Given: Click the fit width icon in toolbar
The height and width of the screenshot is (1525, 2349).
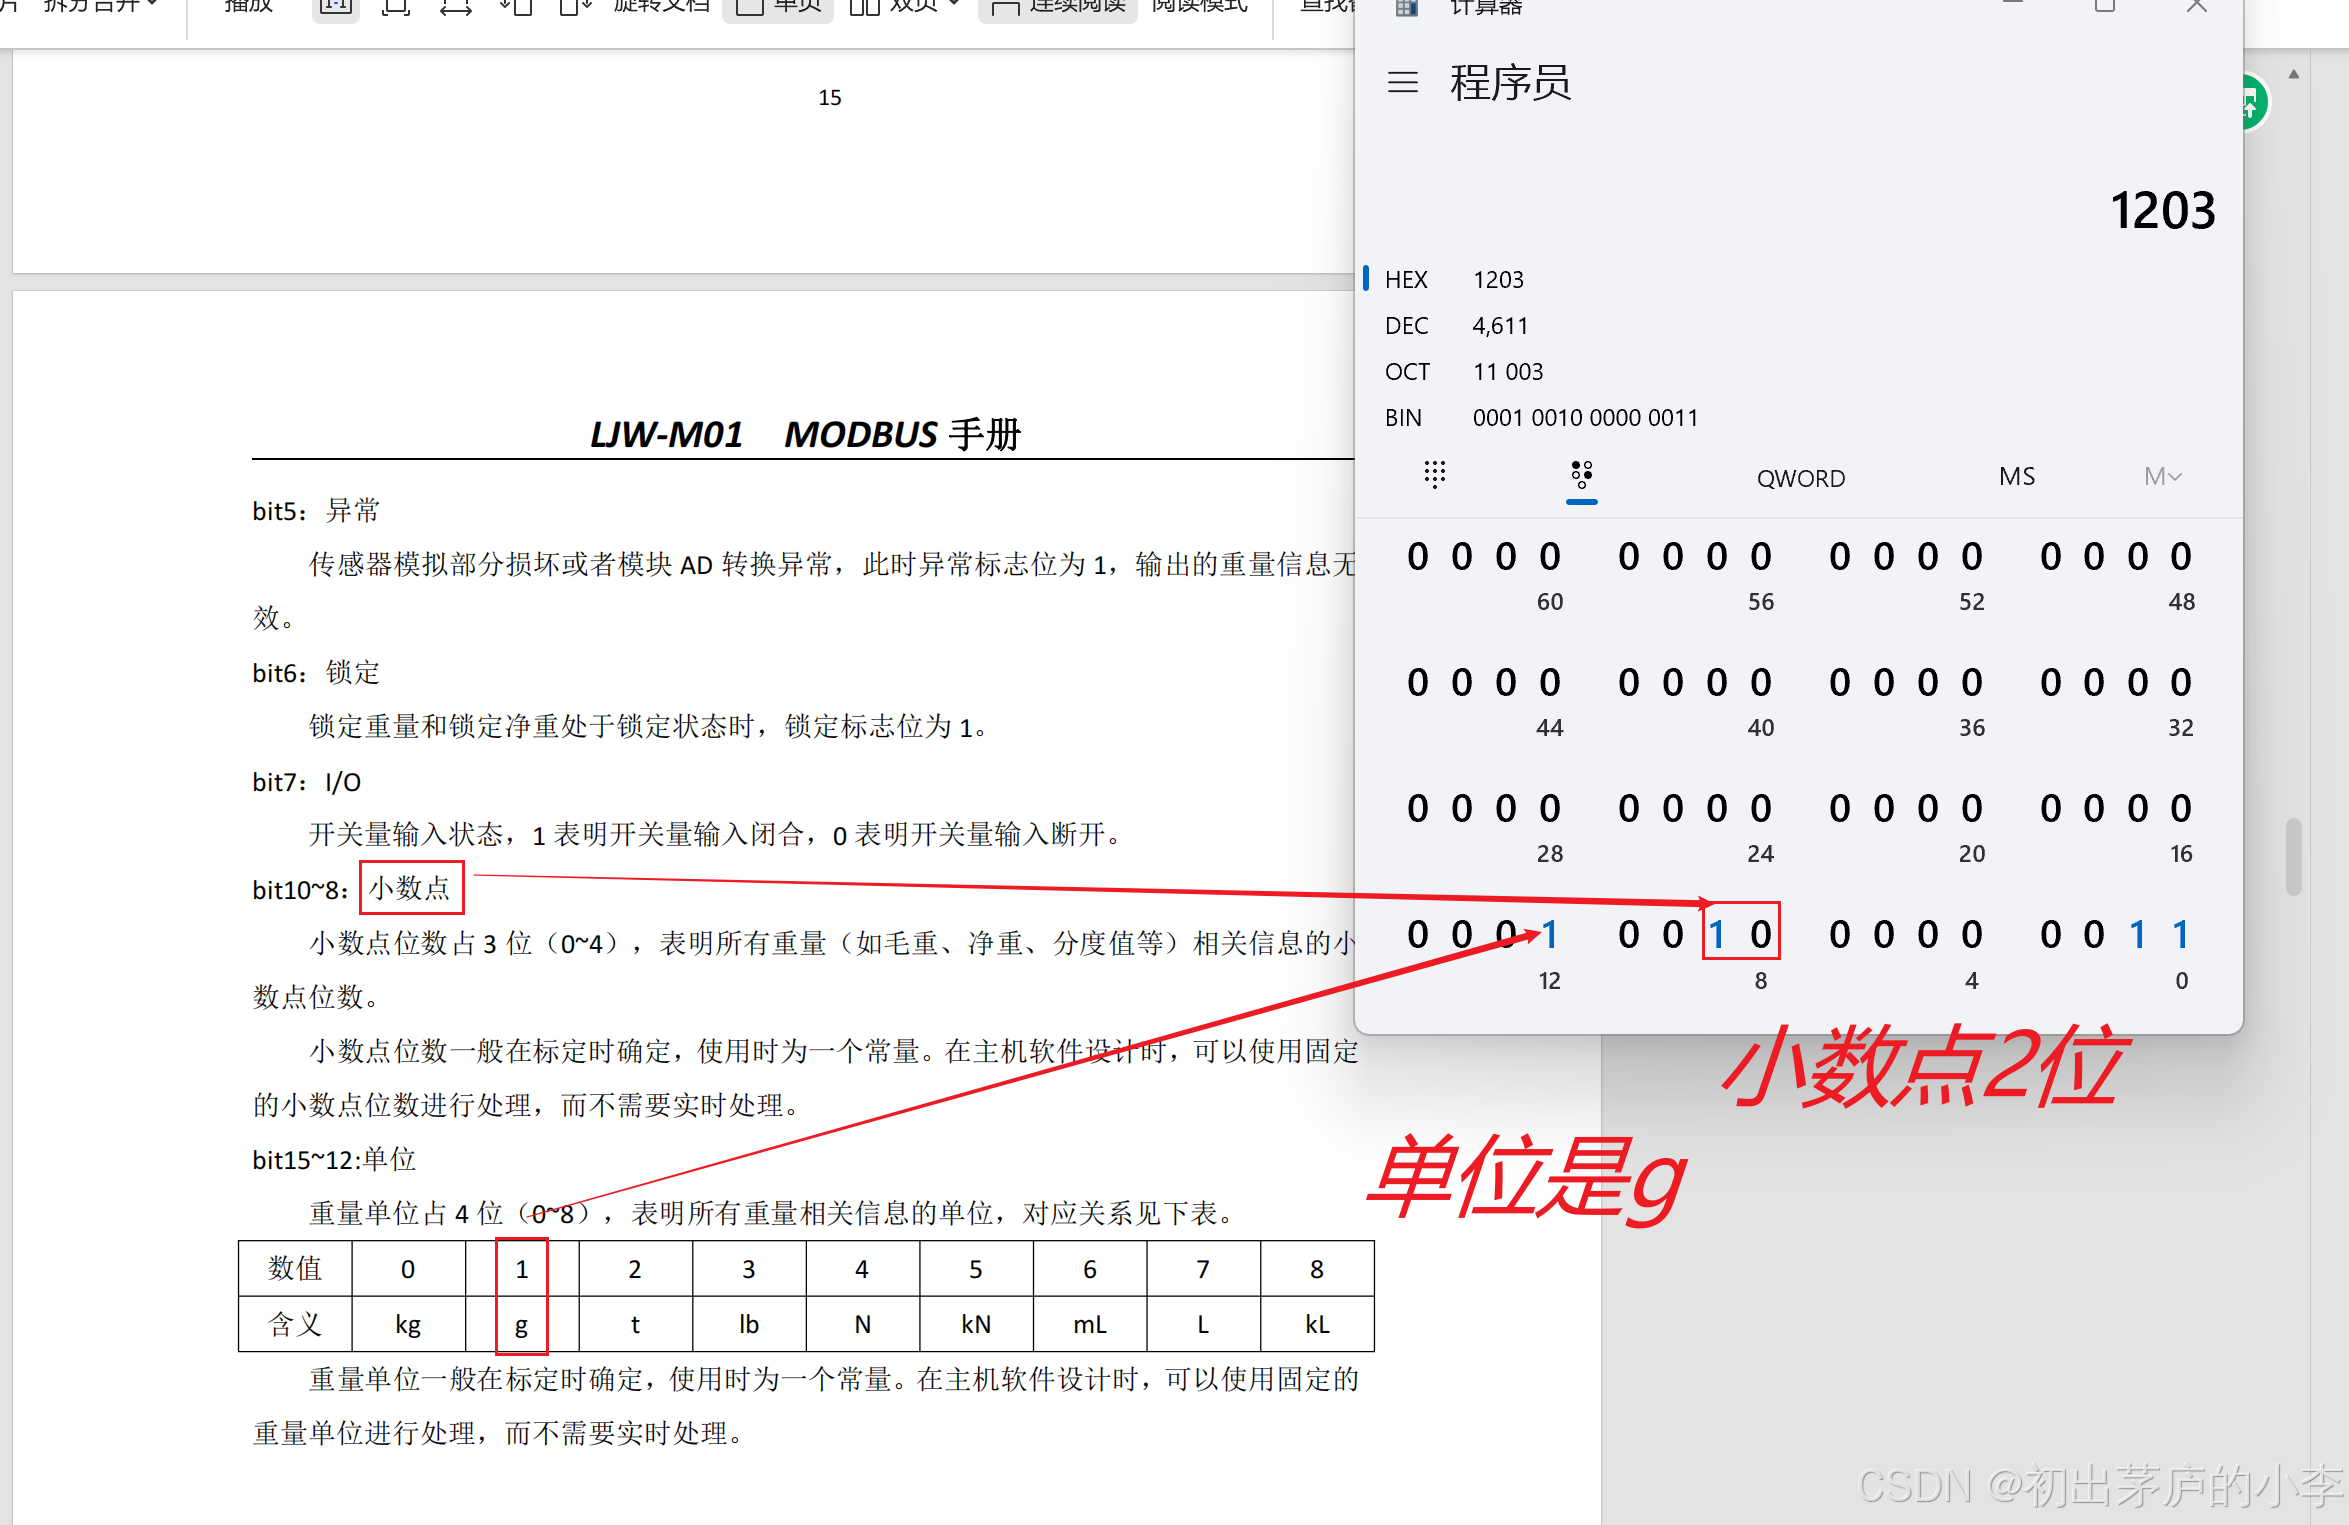Looking at the screenshot, I should pyautogui.click(x=456, y=8).
